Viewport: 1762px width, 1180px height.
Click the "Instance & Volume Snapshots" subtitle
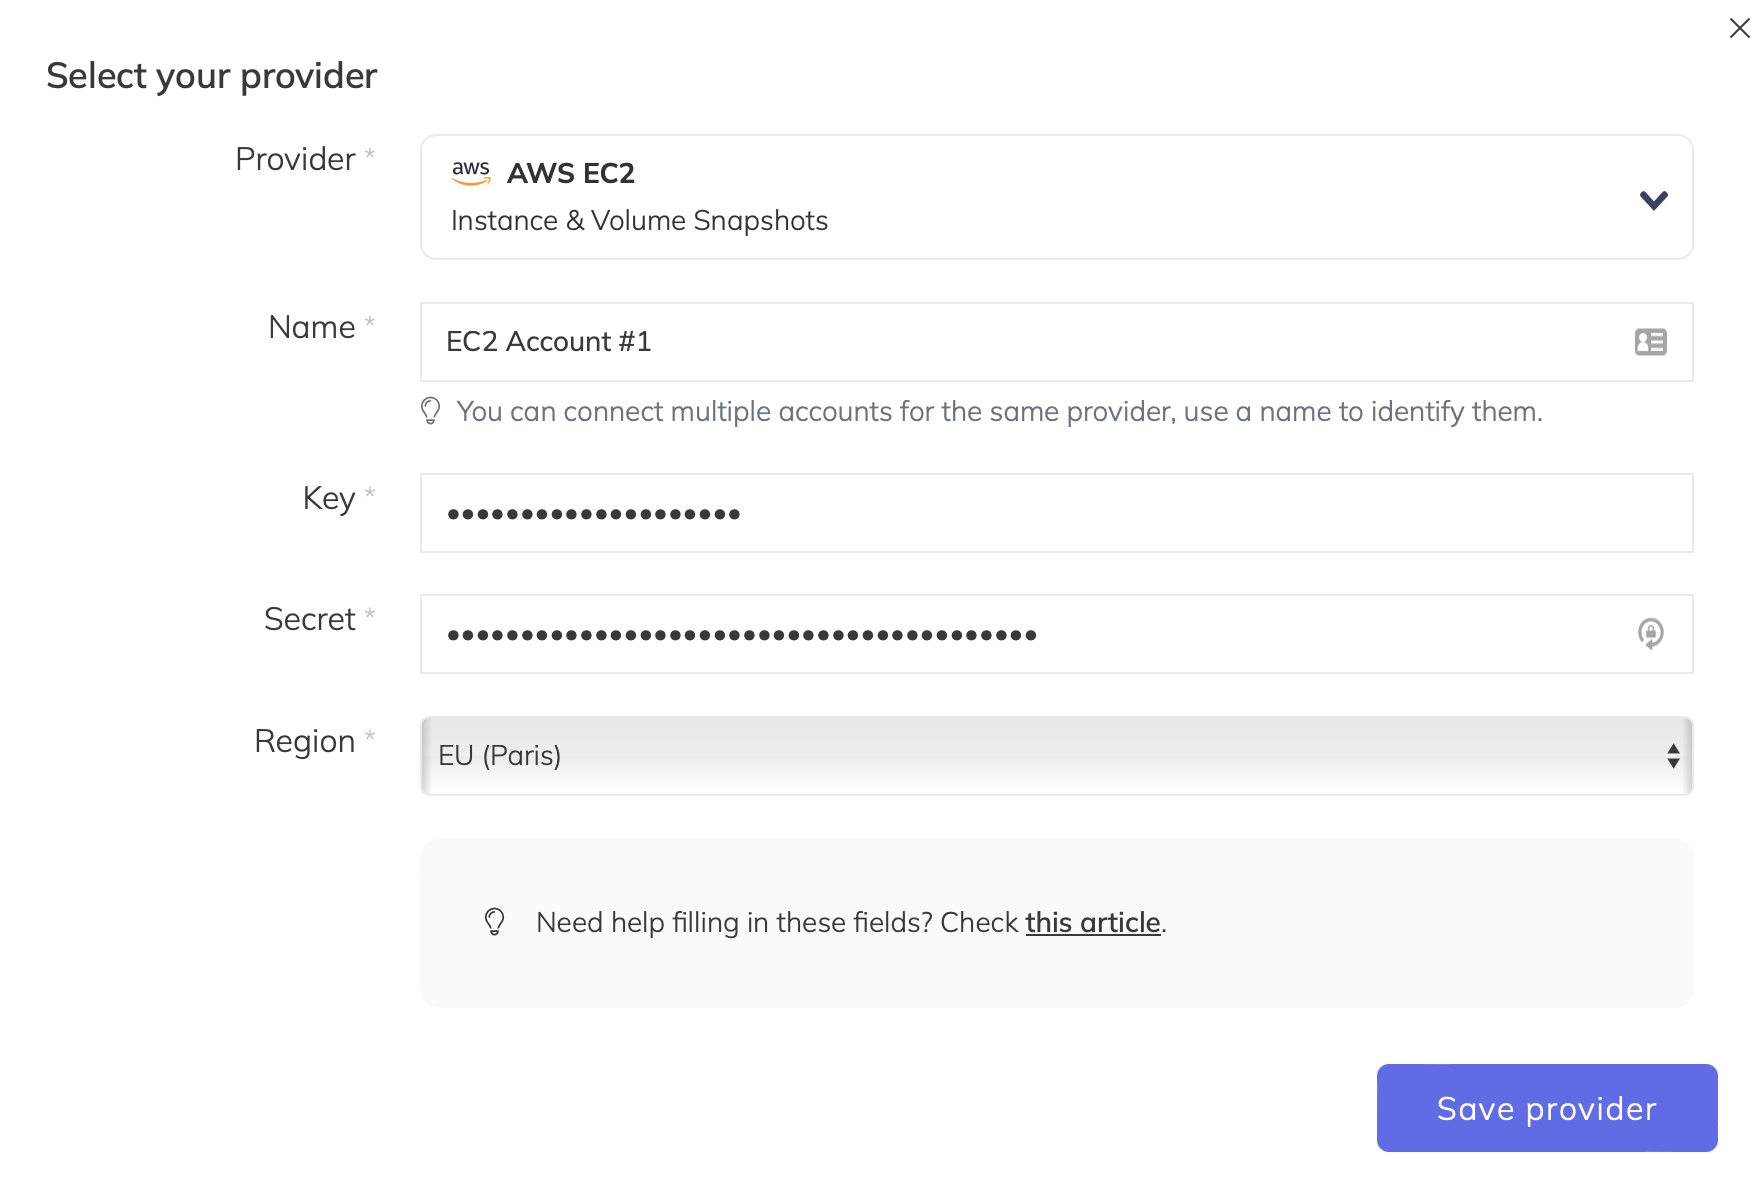pos(639,220)
